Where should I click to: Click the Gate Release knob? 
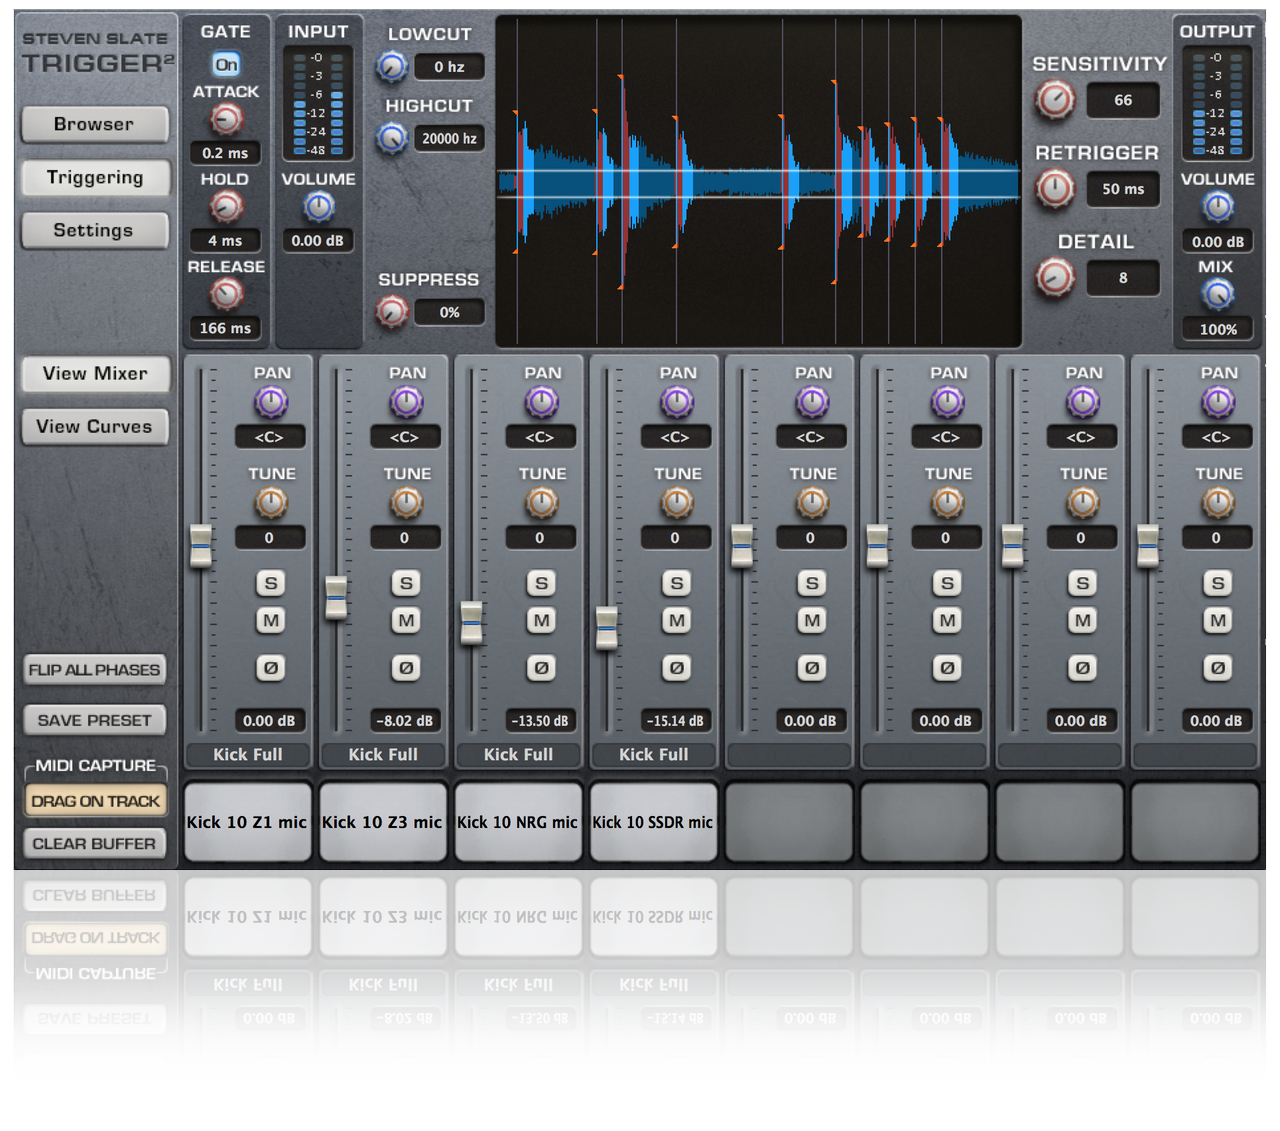226,295
